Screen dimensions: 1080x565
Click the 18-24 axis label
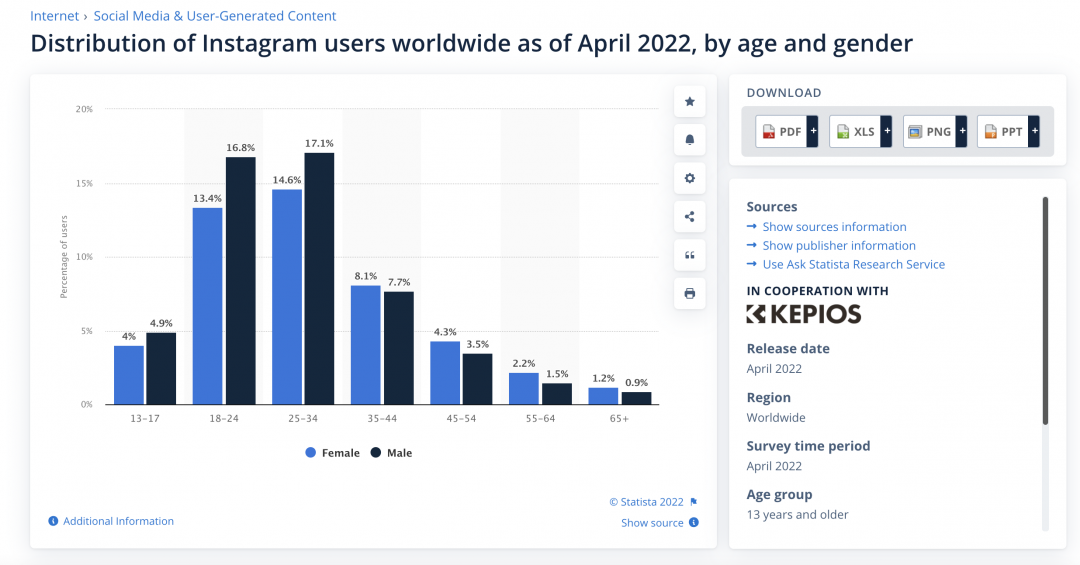(224, 418)
